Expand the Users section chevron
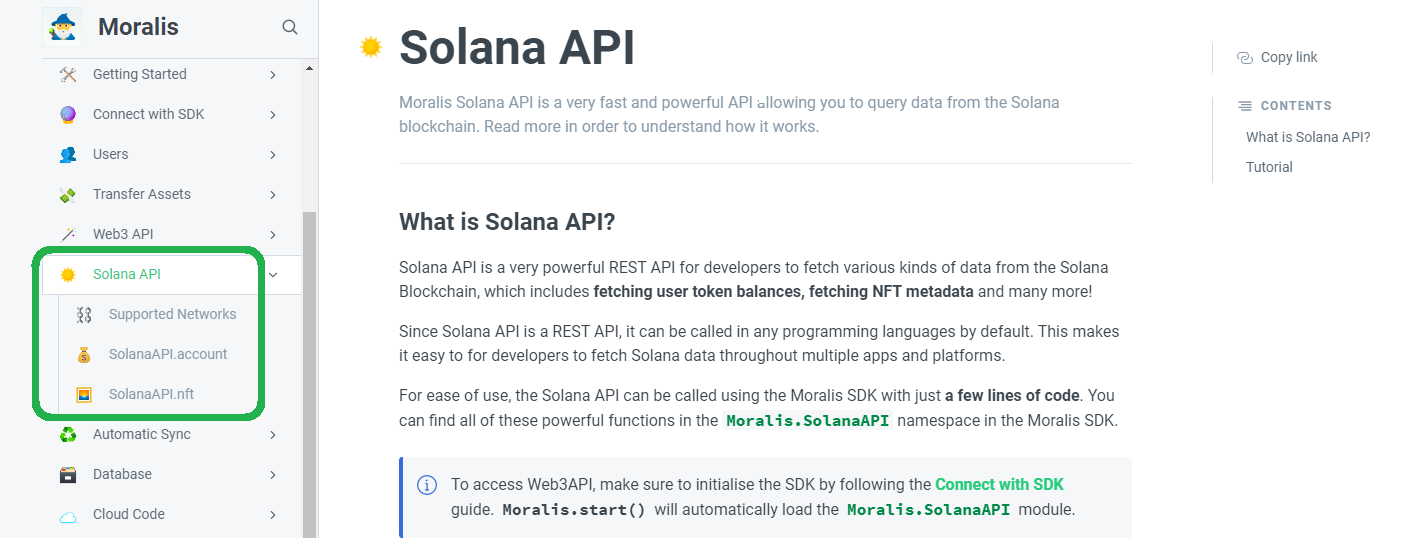Image resolution: width=1412 pixels, height=538 pixels. (x=273, y=154)
